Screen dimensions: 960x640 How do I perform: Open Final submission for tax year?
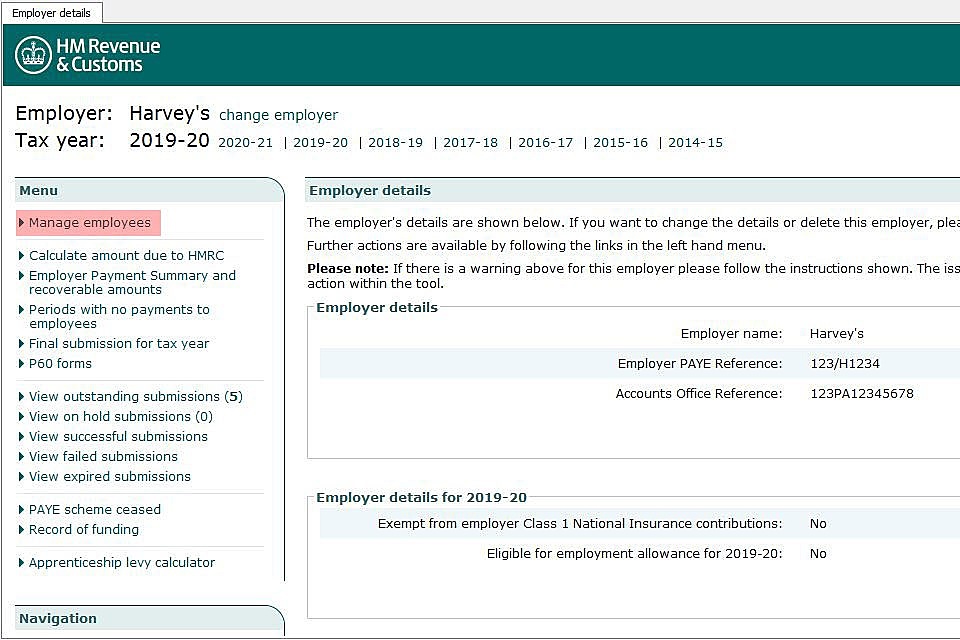coord(119,344)
